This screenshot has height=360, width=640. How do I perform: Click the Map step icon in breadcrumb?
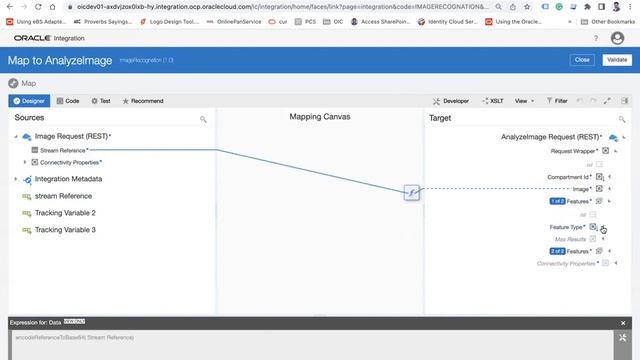(13, 83)
